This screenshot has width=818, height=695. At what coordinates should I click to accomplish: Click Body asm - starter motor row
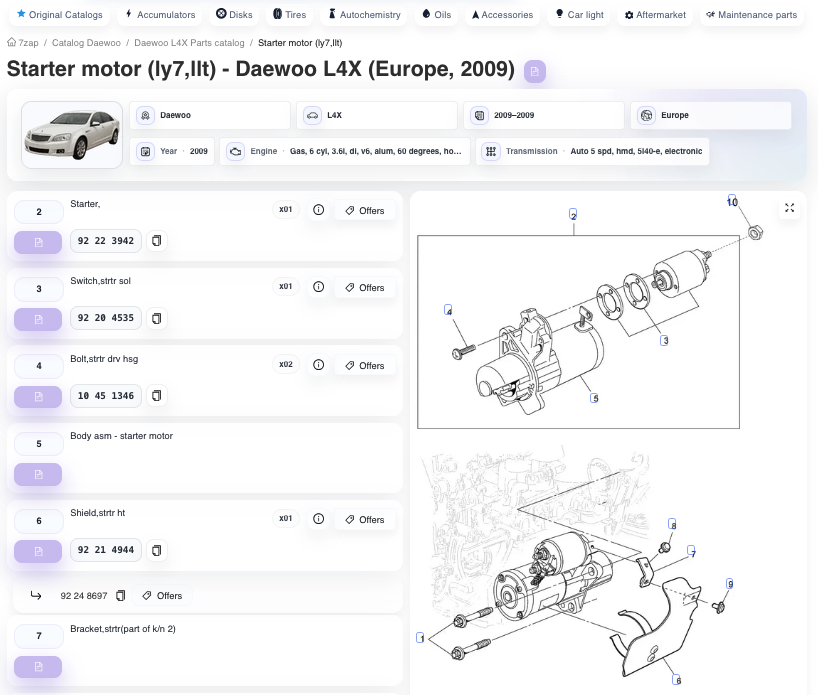[204, 458]
